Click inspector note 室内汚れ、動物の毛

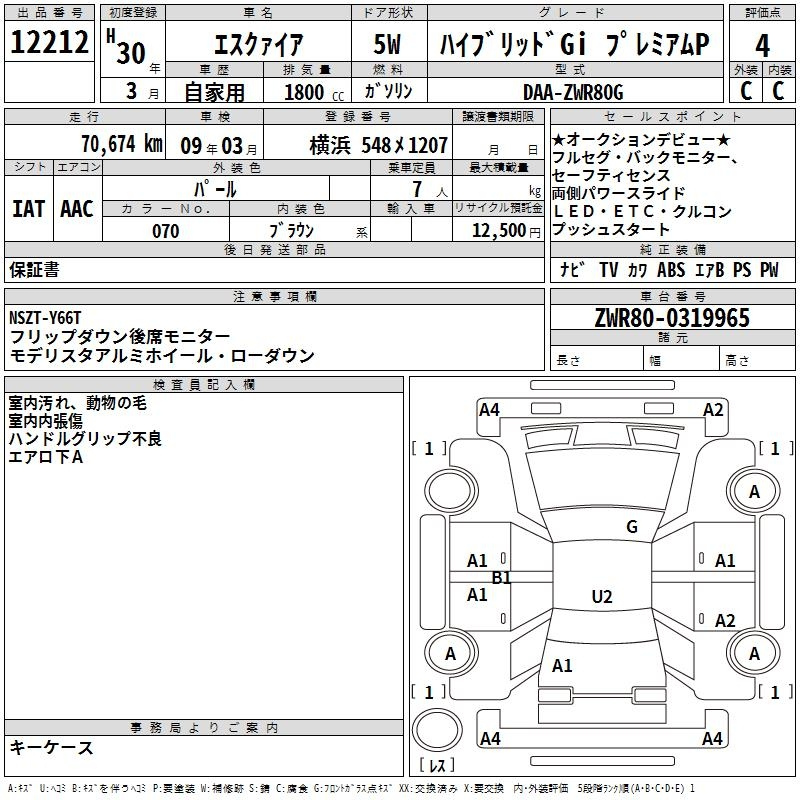tap(78, 403)
